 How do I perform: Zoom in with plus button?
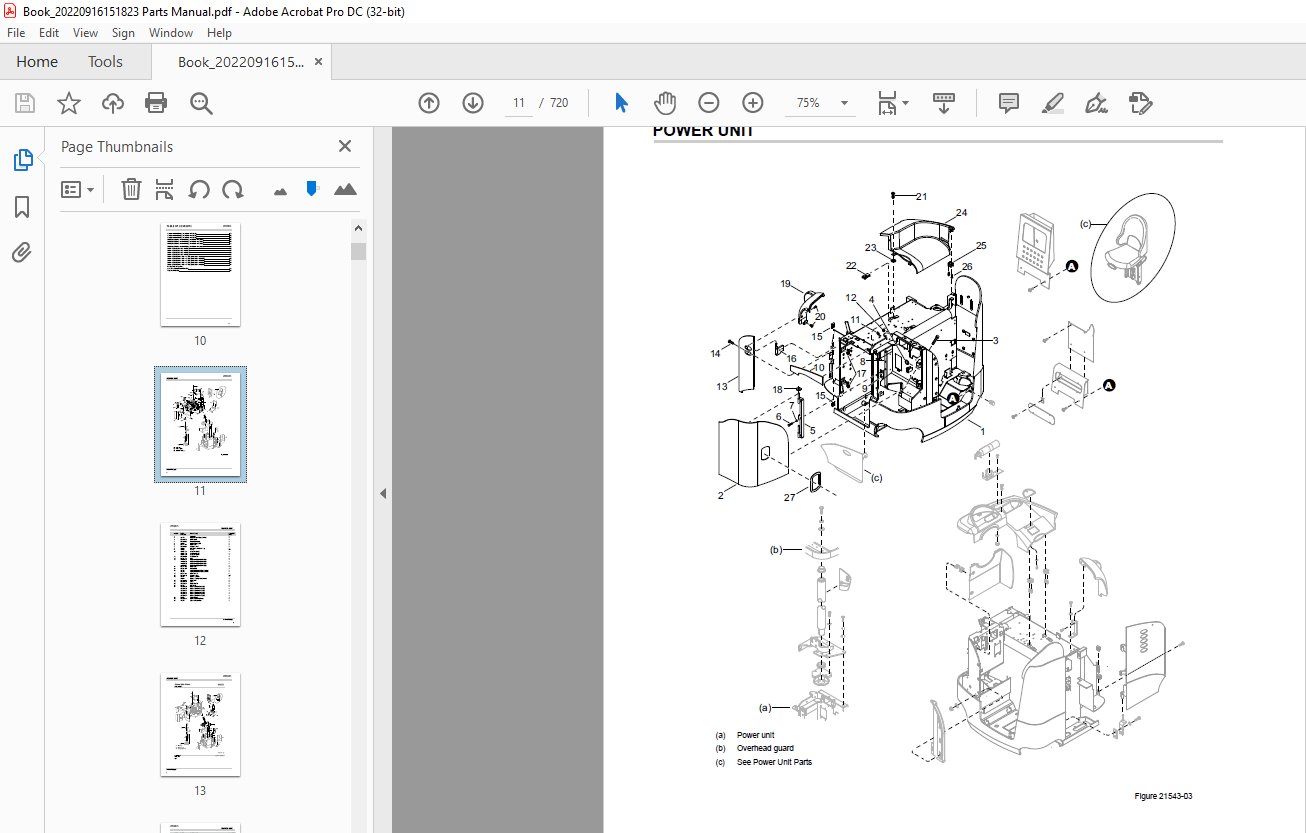pos(753,103)
